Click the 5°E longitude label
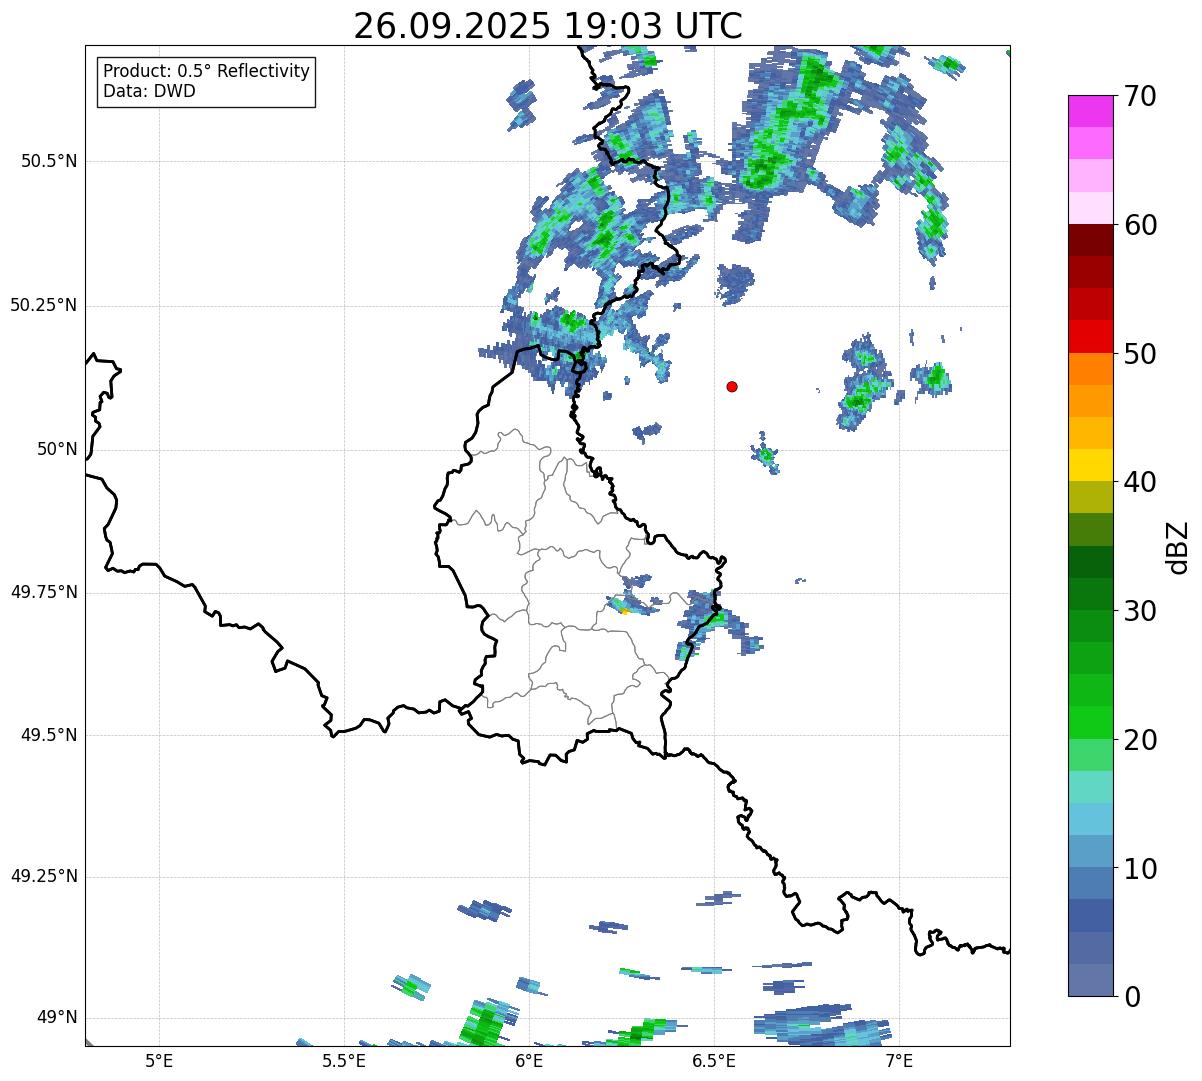This screenshot has height=1081, width=1202. [x=159, y=1060]
